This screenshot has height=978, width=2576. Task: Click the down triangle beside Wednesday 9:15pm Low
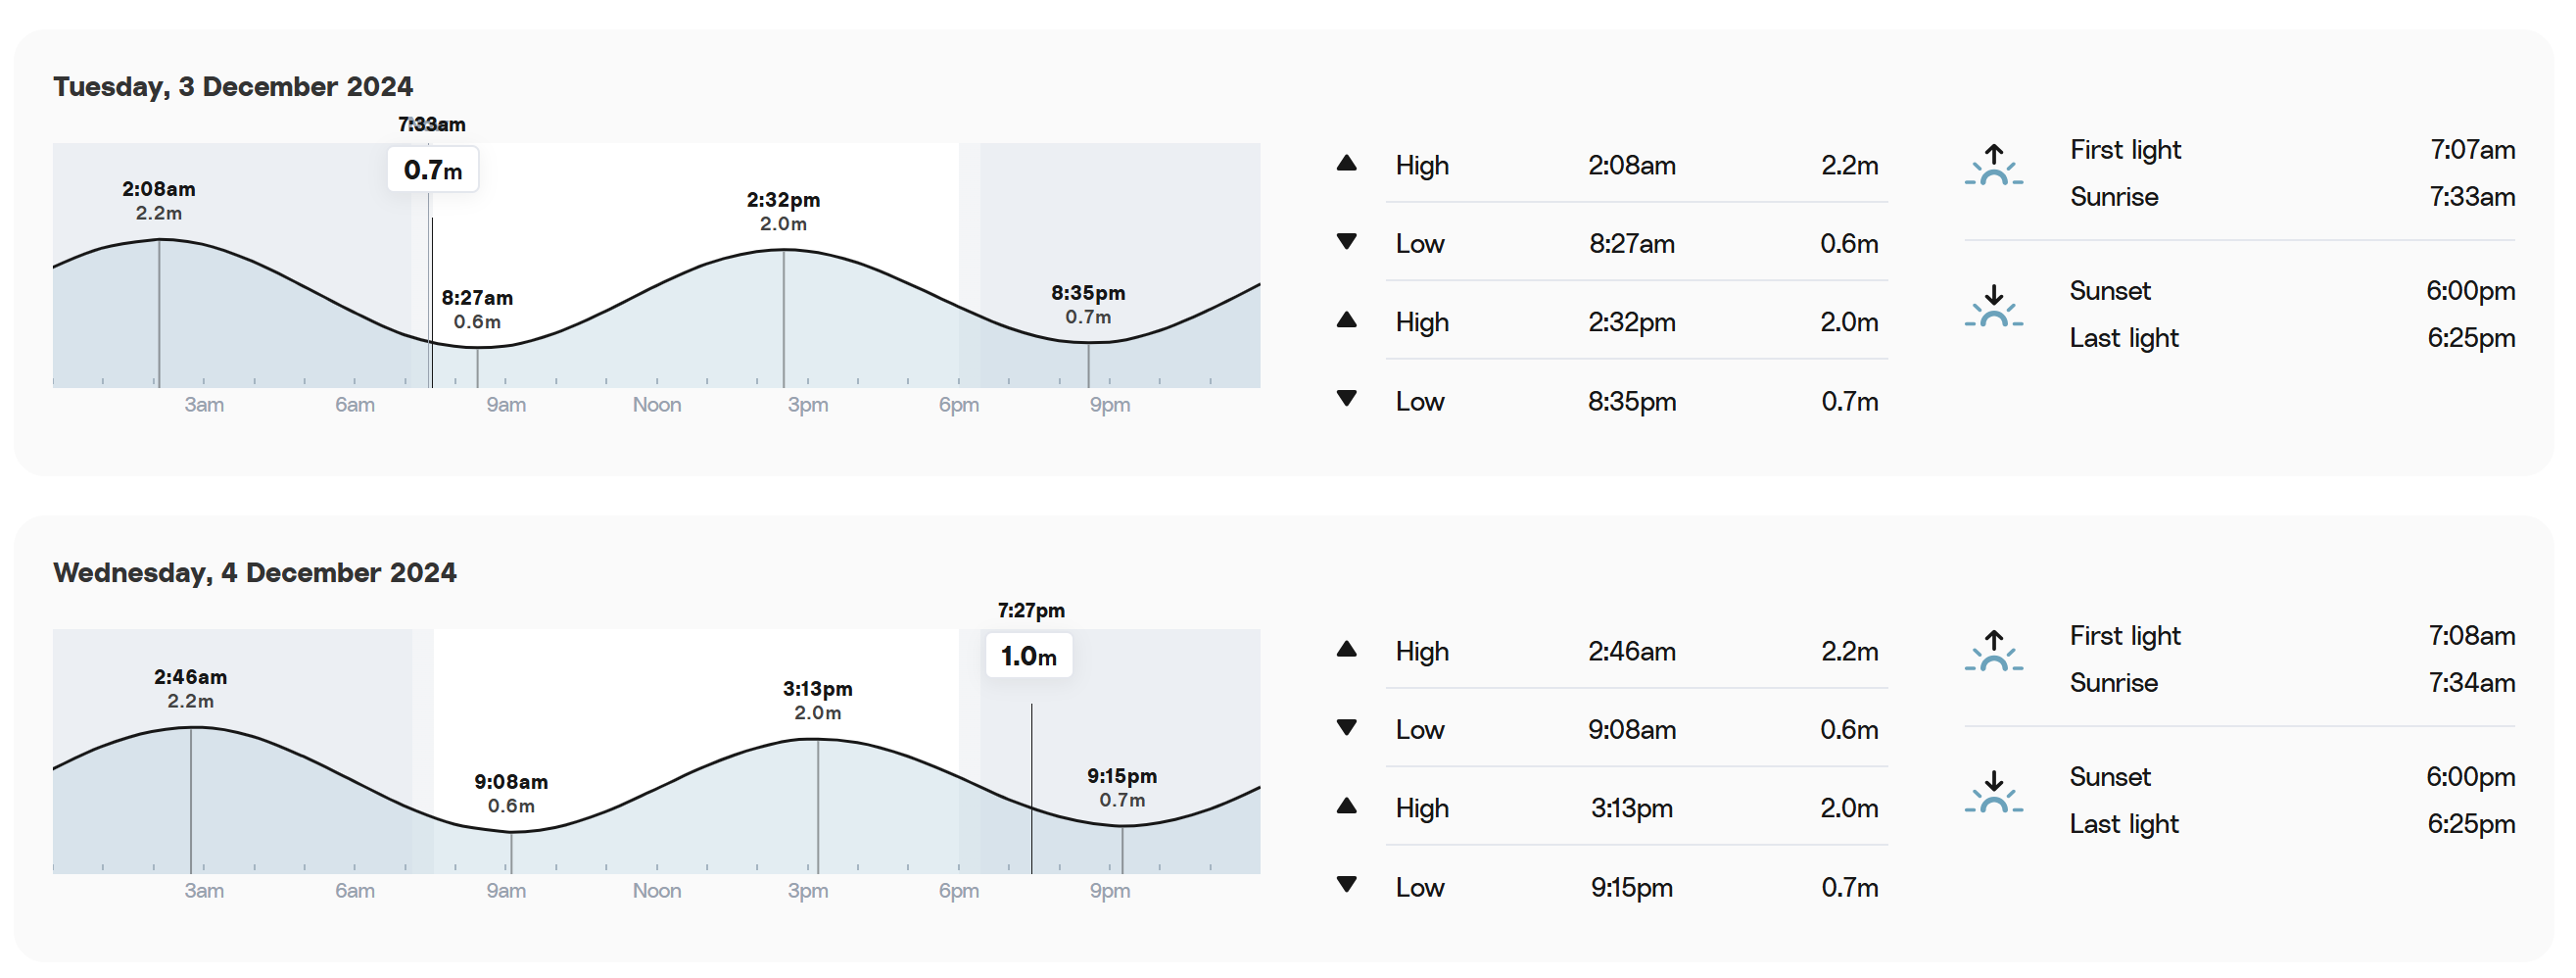click(1346, 885)
